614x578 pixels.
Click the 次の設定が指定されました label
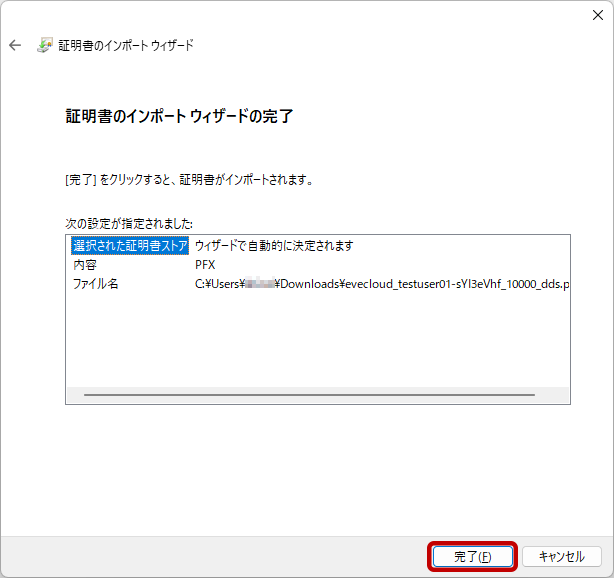point(129,223)
